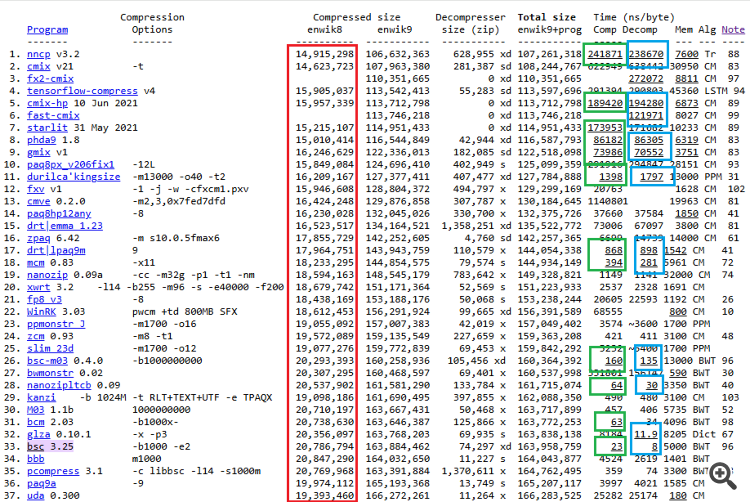
Task: Click bsc-m03 comp time link 160
Action: (x=614, y=361)
